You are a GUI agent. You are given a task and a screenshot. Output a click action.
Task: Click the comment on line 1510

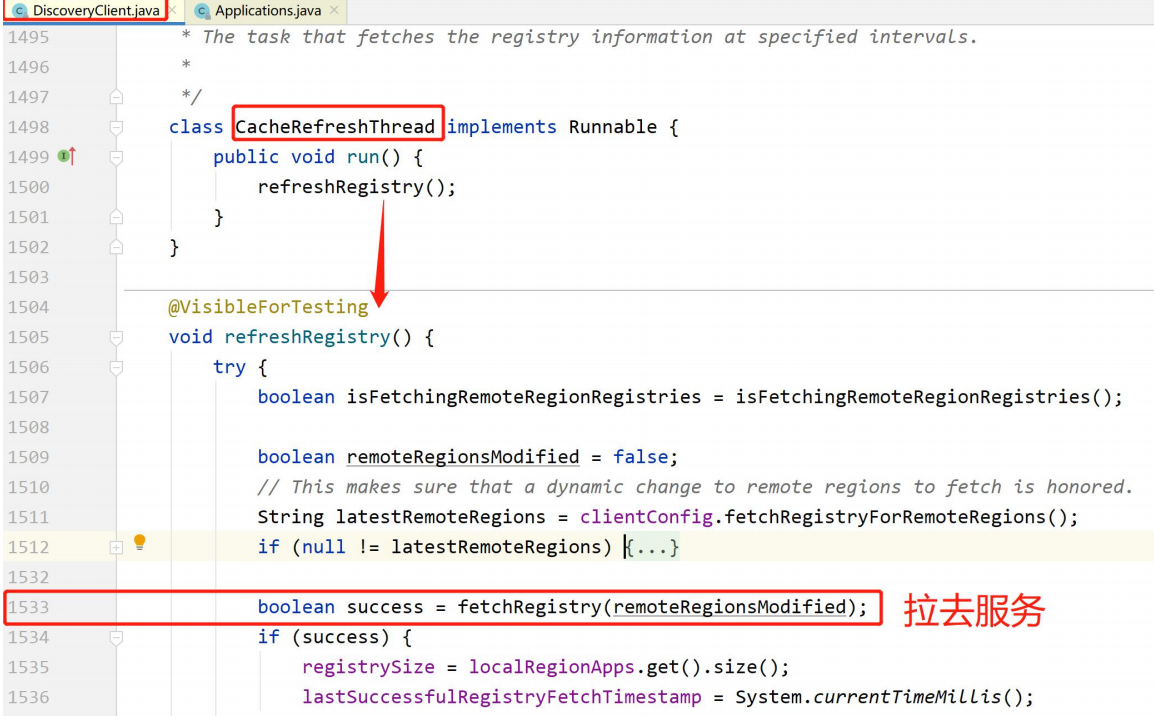coord(695,486)
